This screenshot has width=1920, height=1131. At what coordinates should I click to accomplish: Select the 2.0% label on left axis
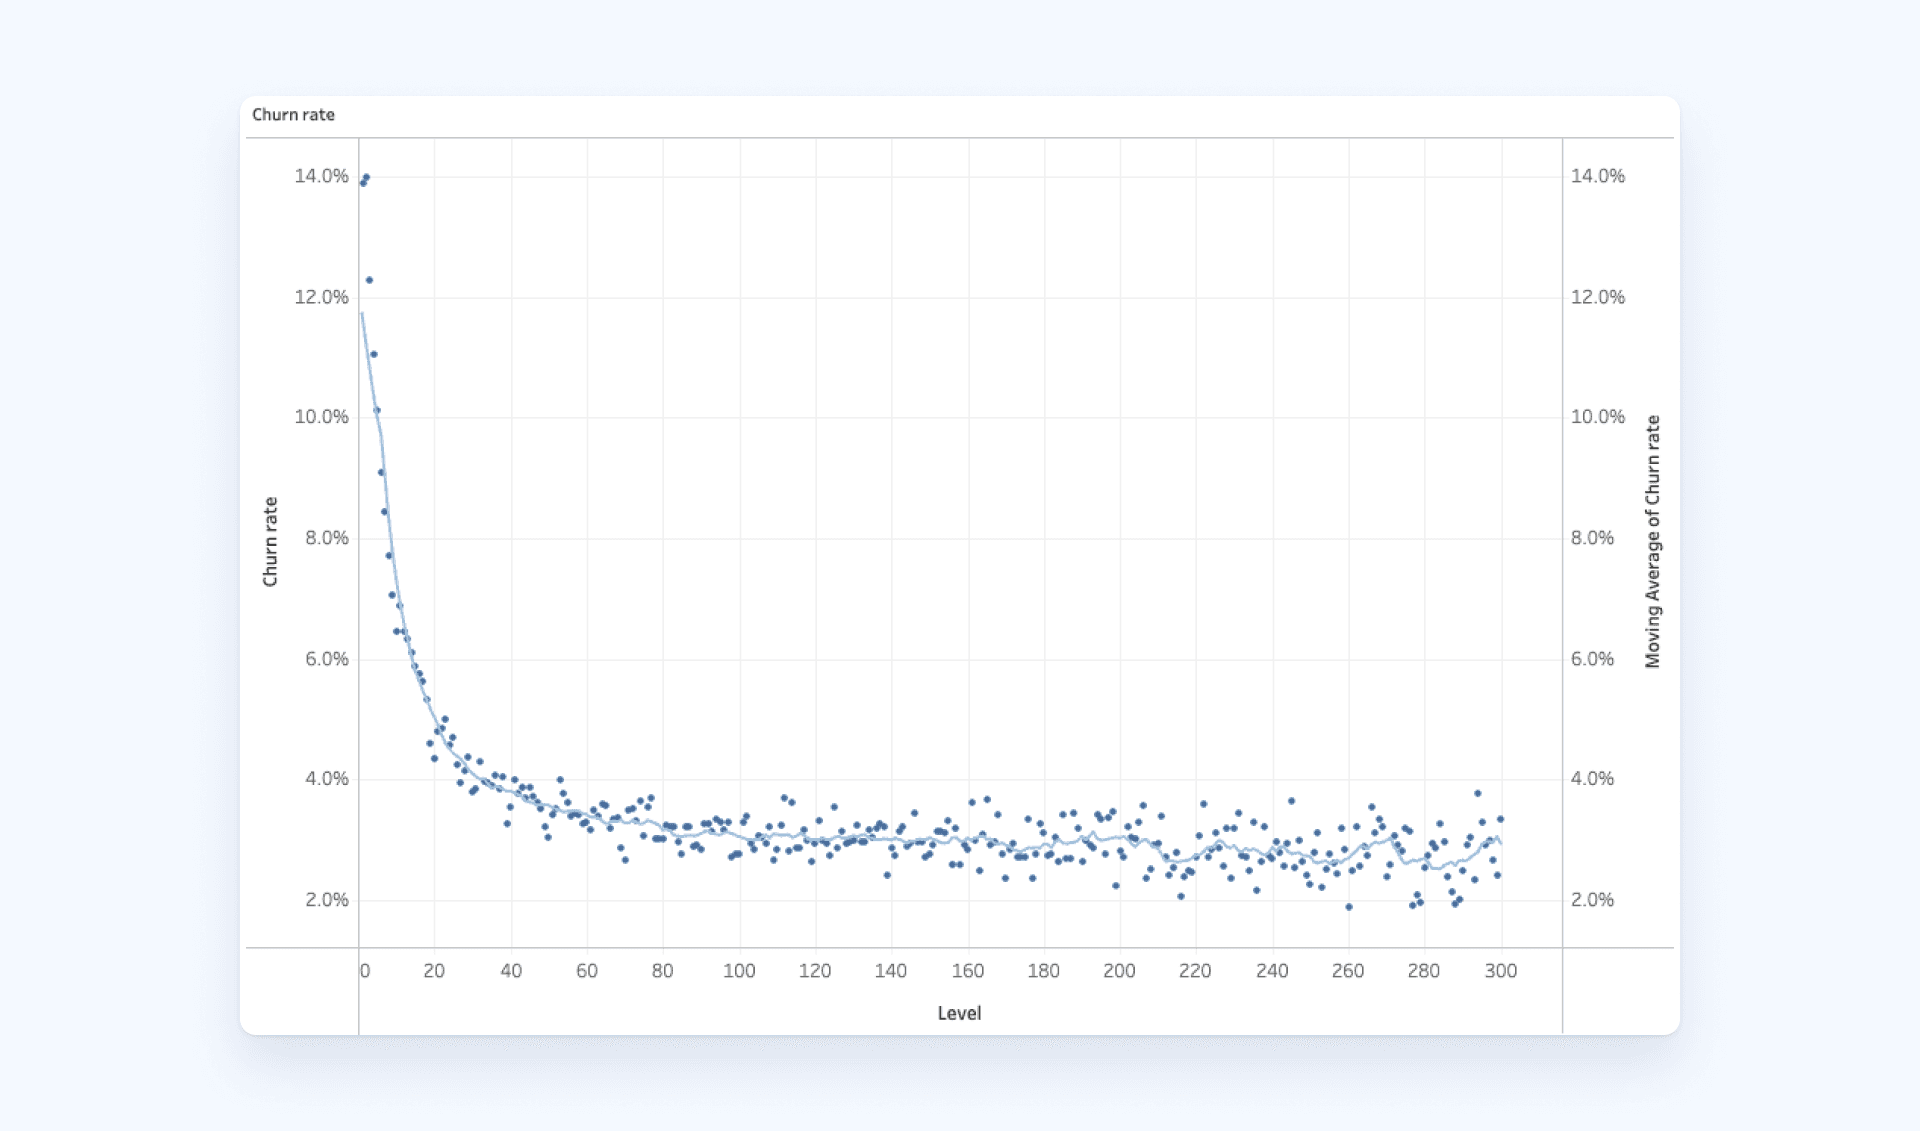[x=327, y=900]
